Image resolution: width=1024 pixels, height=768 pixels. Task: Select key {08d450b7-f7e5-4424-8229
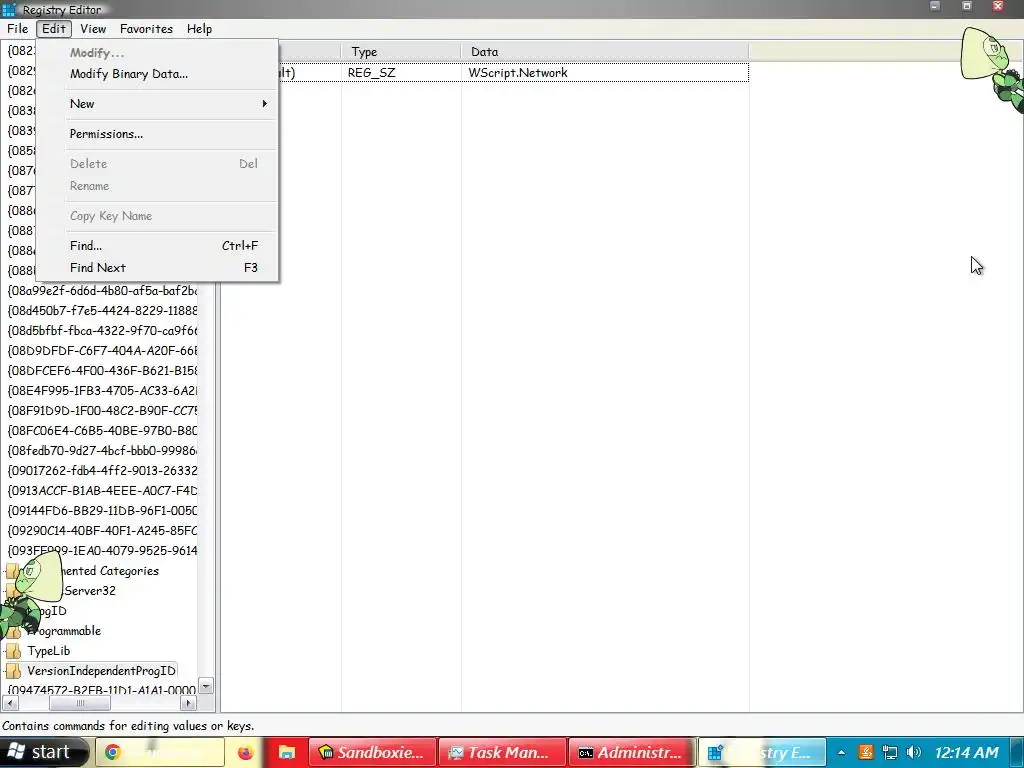[x=102, y=310]
